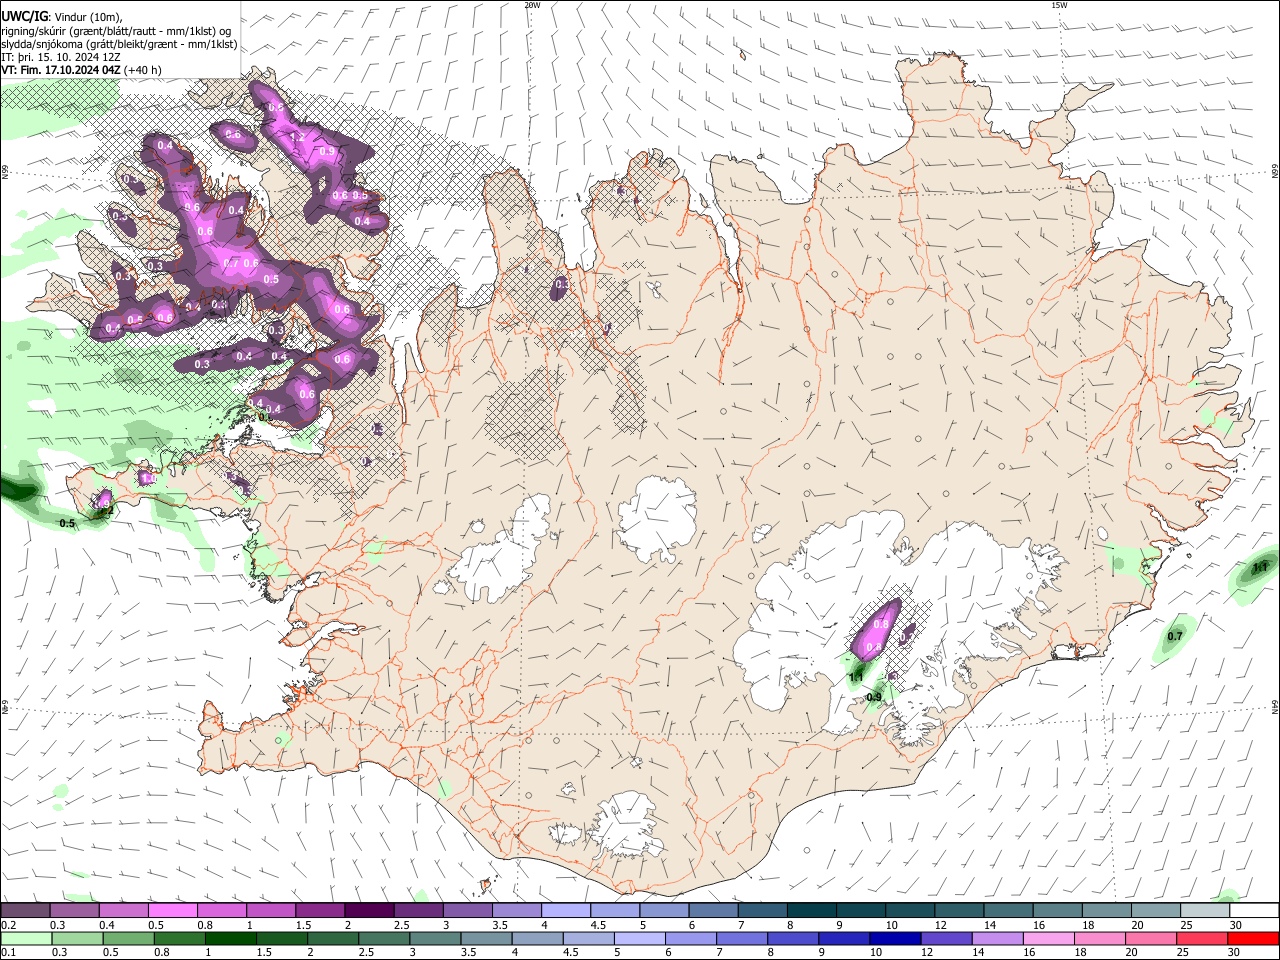Click the pale pink 16 swatch in lower legend
The height and width of the screenshot is (960, 1280).
(1048, 938)
